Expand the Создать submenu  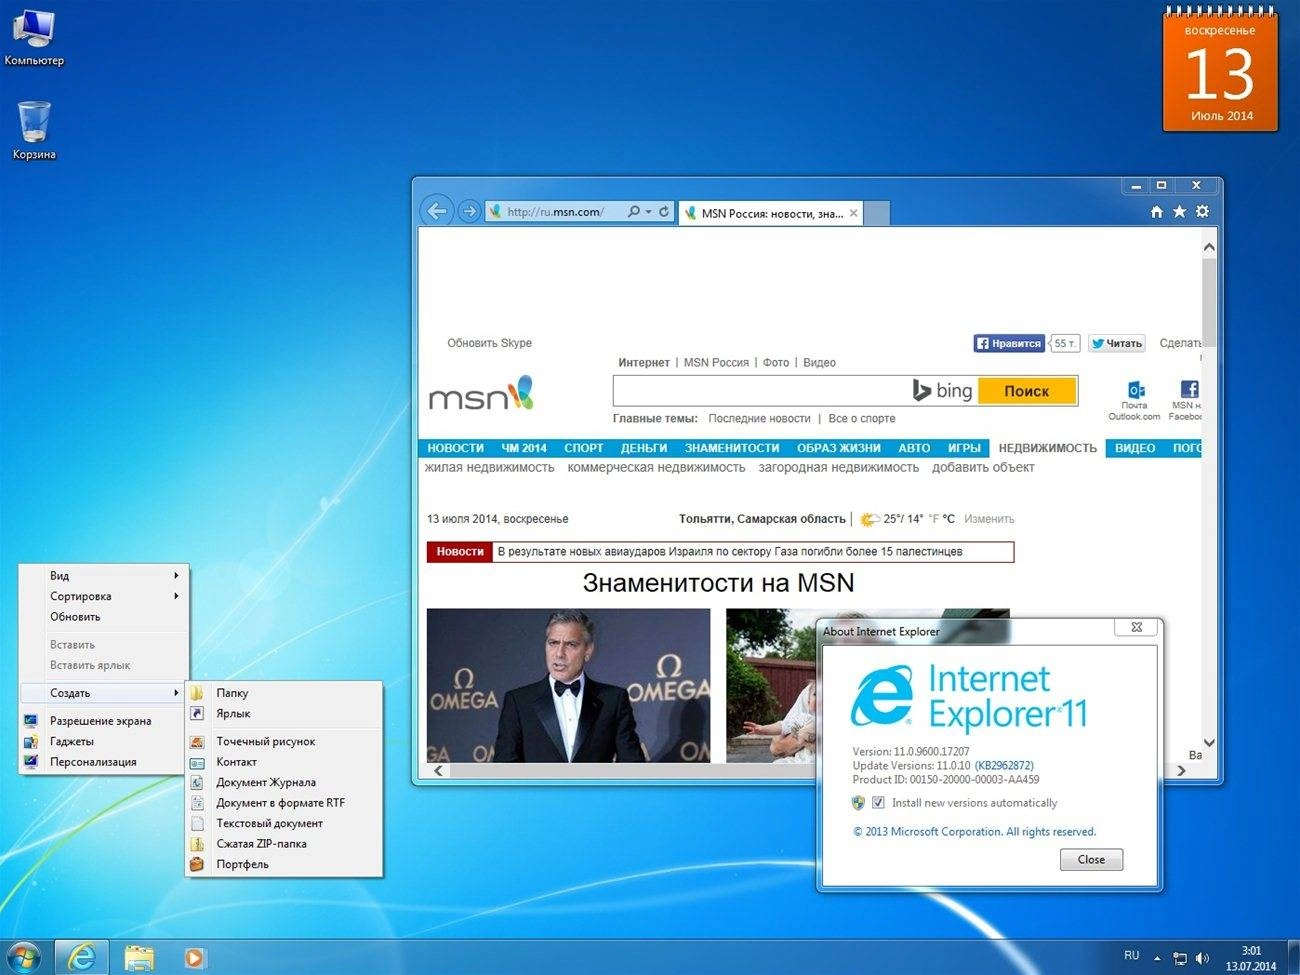click(104, 692)
